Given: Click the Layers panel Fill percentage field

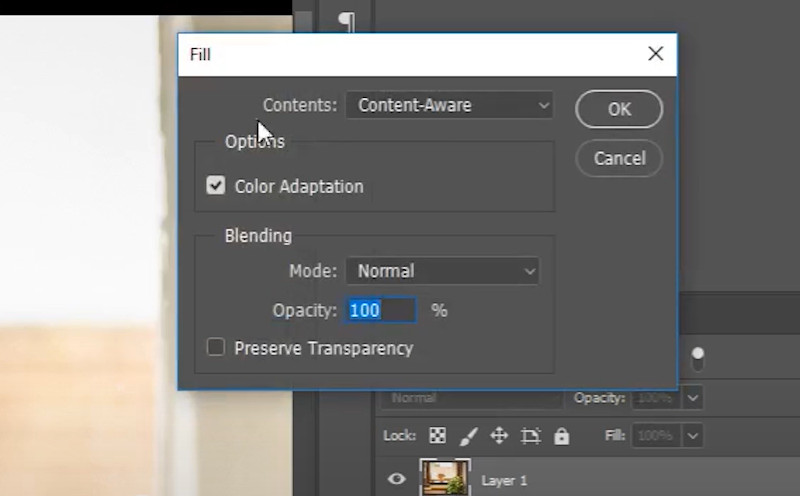Looking at the screenshot, I should 656,436.
